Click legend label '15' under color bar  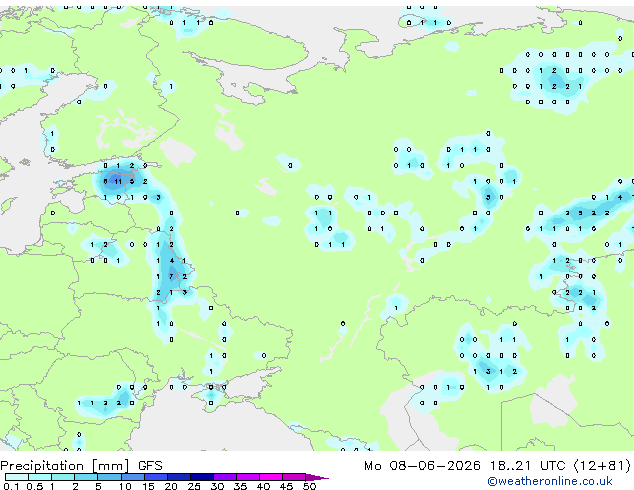pos(148,486)
